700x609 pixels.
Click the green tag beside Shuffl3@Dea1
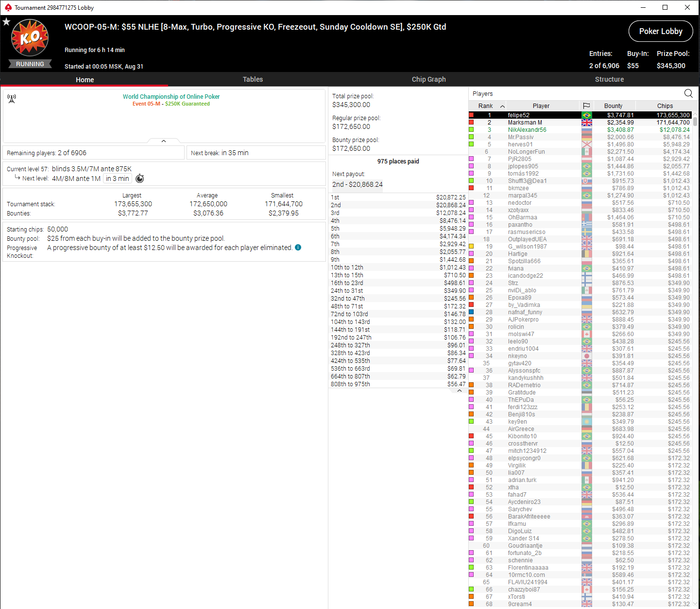(471, 181)
